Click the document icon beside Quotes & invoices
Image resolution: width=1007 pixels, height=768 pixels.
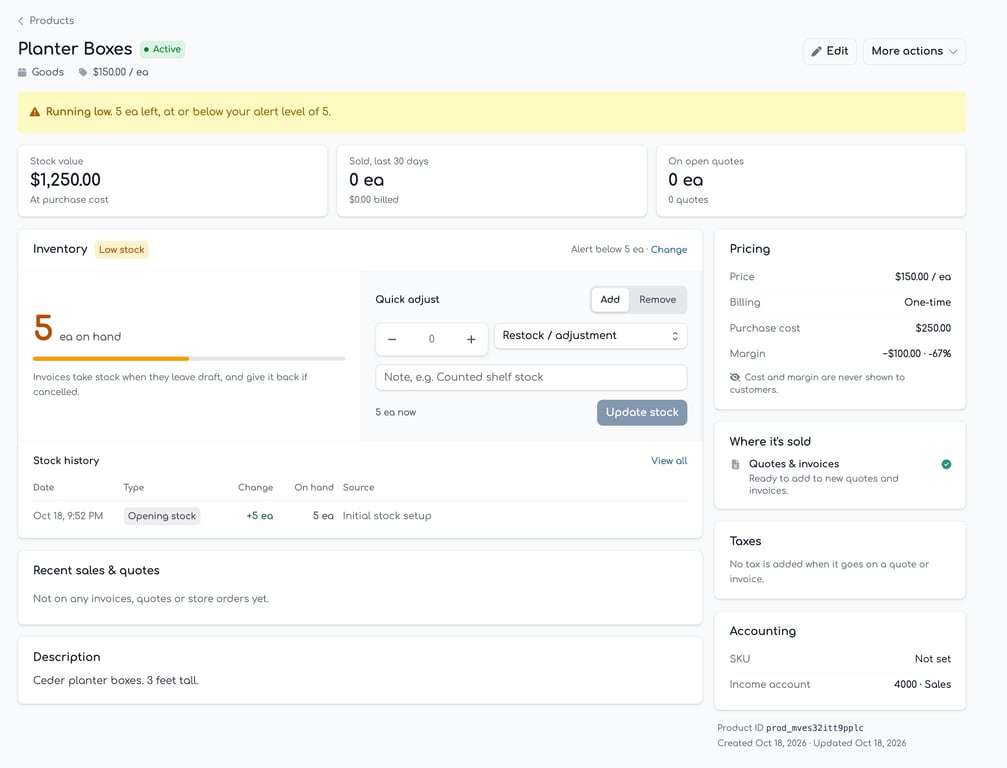(x=735, y=464)
